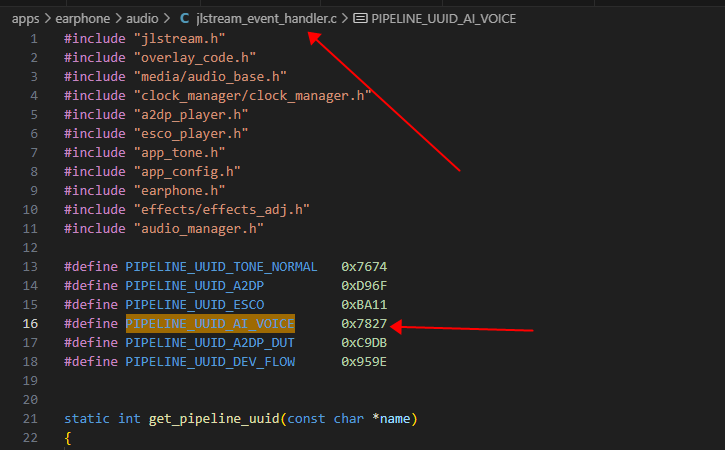Click the "jlstream.h" include string
The height and width of the screenshot is (450, 725).
179,38
